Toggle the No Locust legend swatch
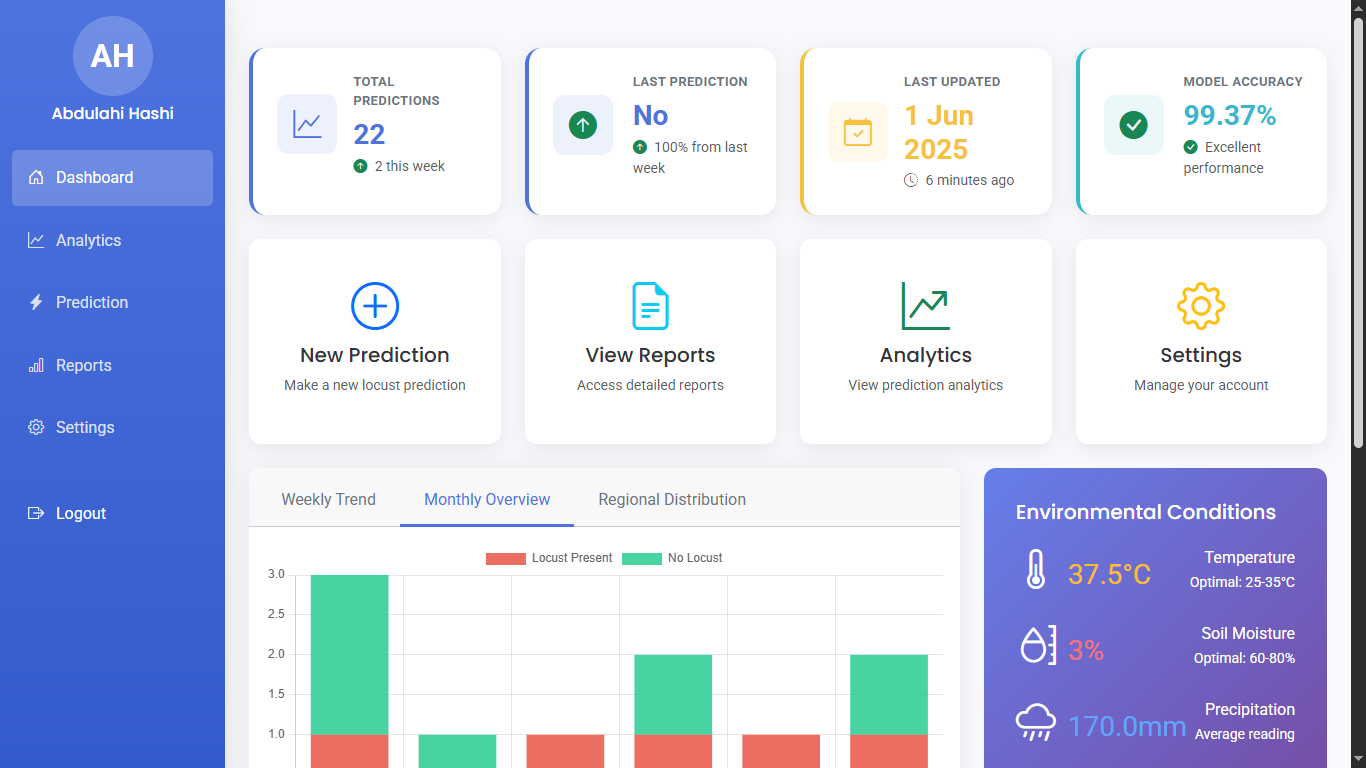The image size is (1366, 768). point(642,558)
